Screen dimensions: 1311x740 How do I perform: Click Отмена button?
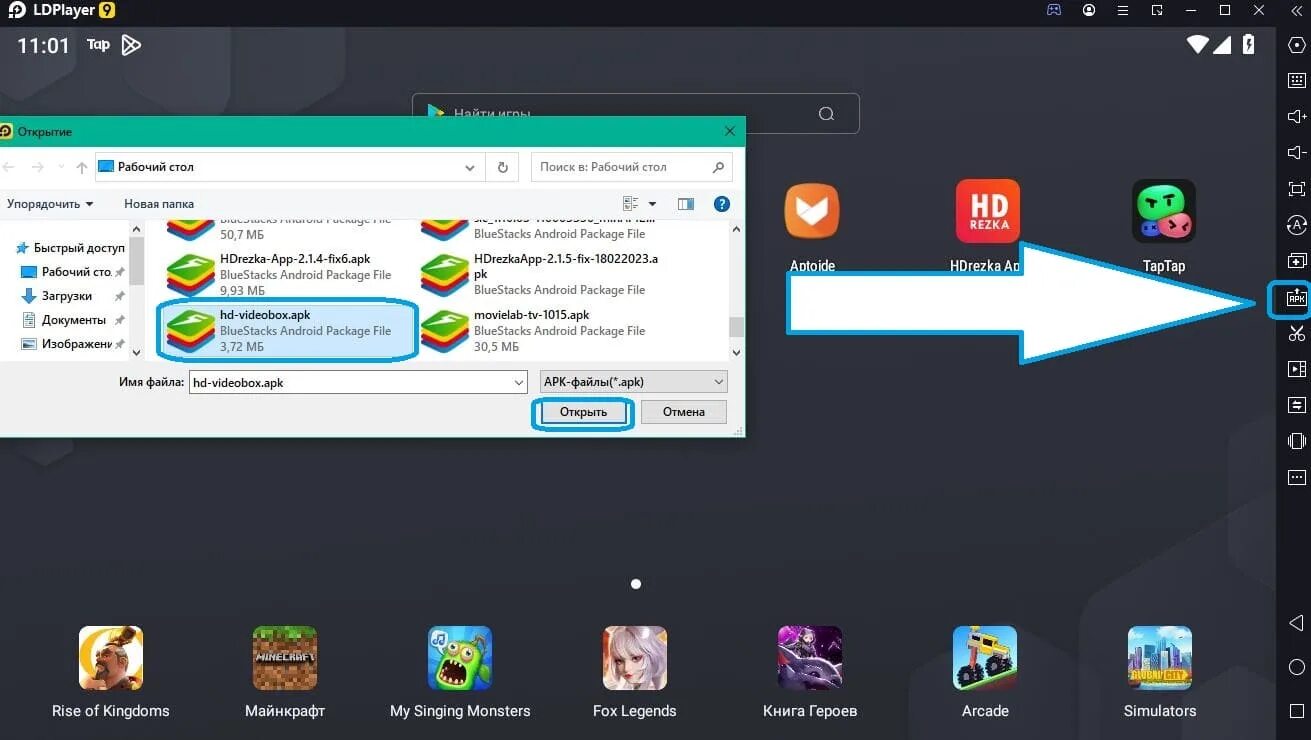683,412
